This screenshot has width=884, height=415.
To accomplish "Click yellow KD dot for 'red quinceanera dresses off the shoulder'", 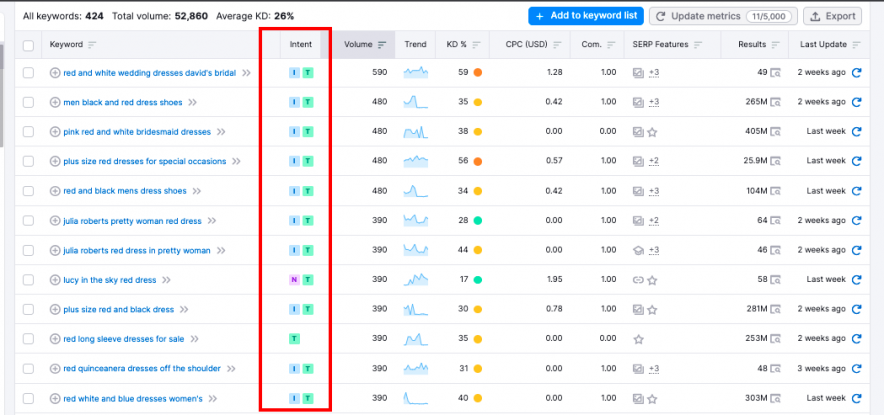I will pos(478,369).
